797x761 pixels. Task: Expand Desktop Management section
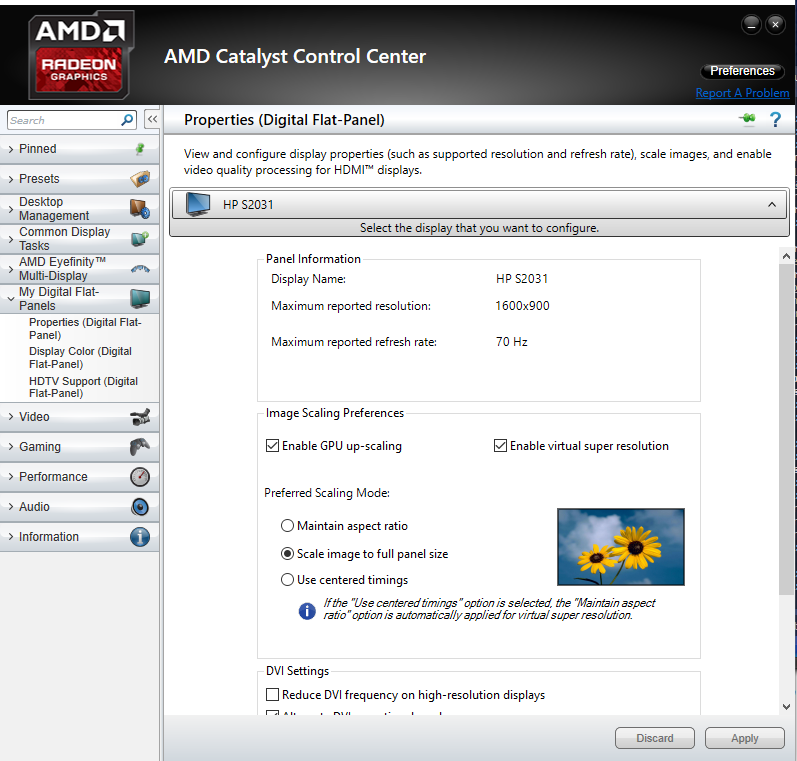tap(79, 209)
